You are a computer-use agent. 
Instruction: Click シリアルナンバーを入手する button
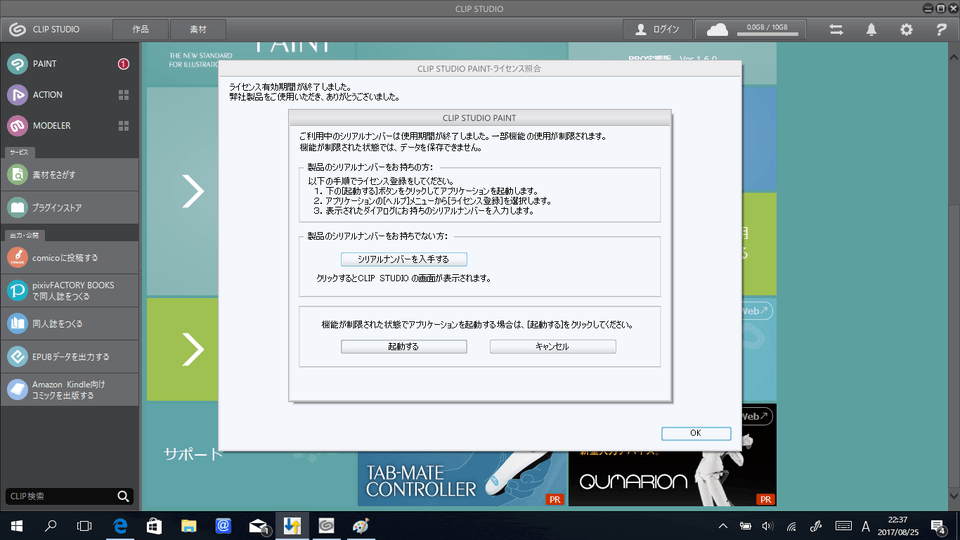403,259
